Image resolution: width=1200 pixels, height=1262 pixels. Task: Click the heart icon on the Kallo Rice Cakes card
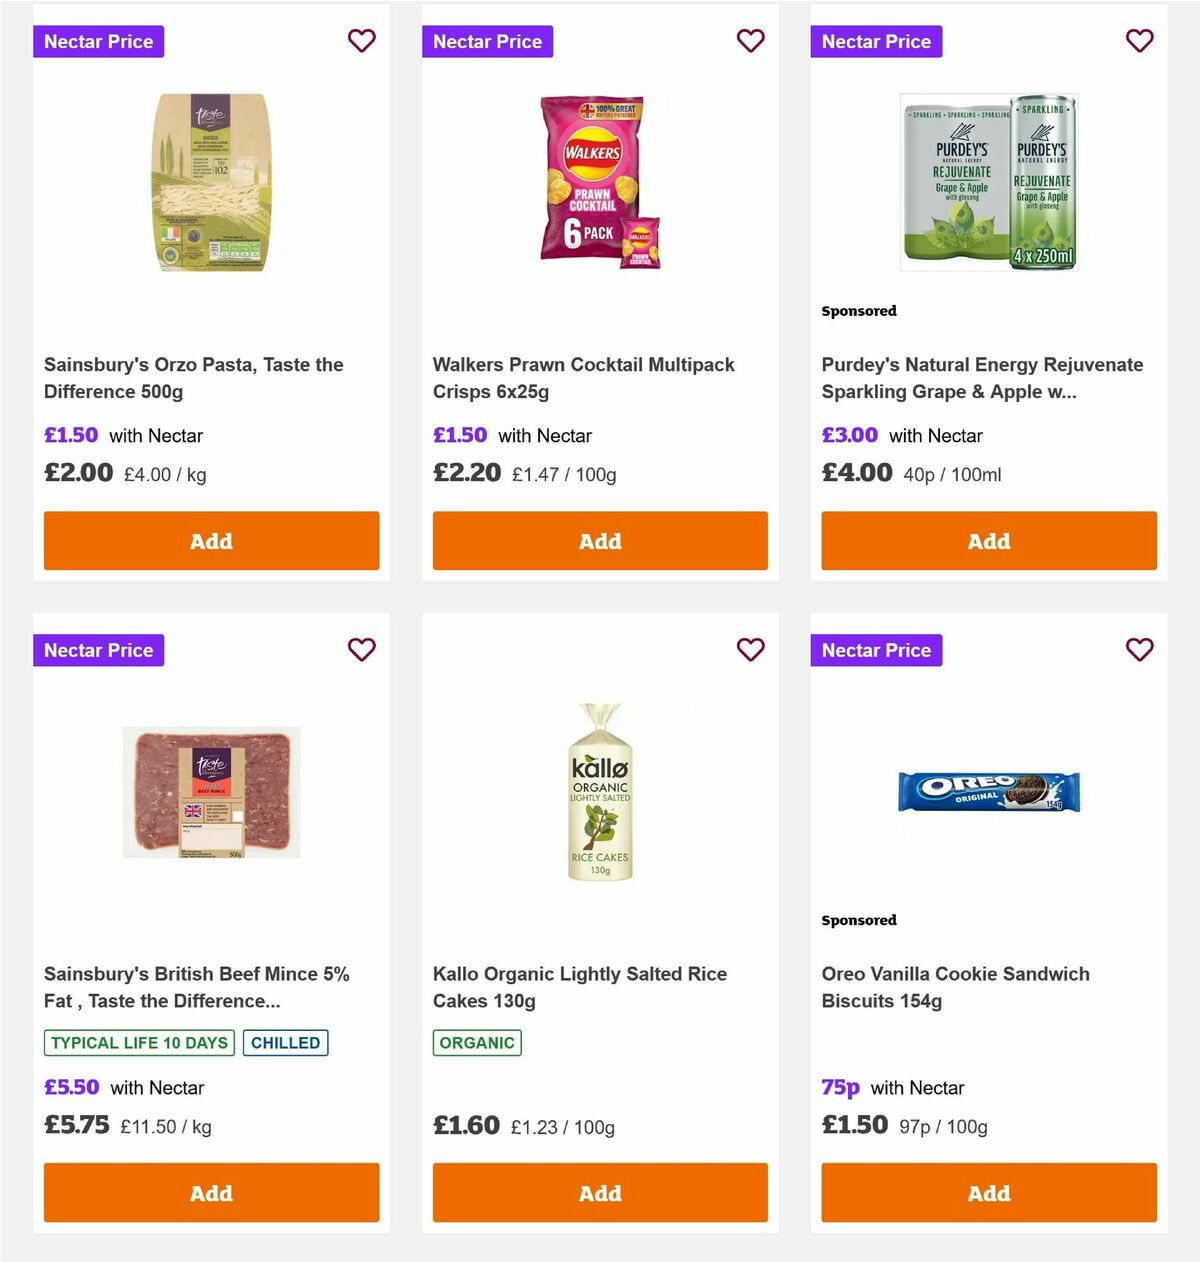[x=750, y=650]
